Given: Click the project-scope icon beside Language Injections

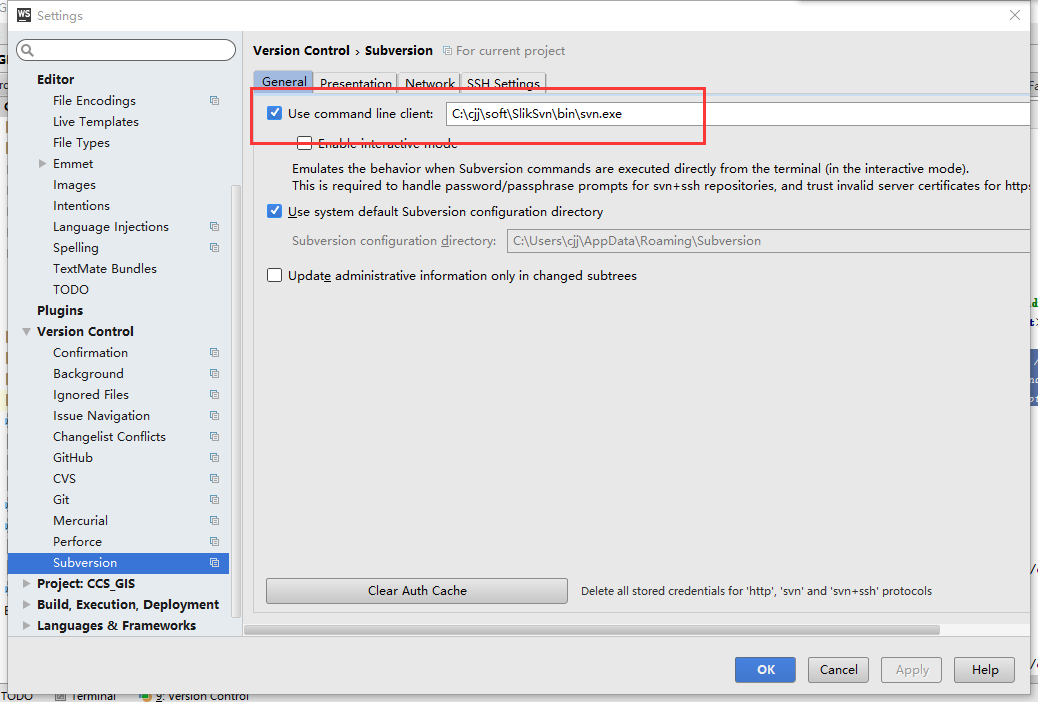Looking at the screenshot, I should coord(214,226).
